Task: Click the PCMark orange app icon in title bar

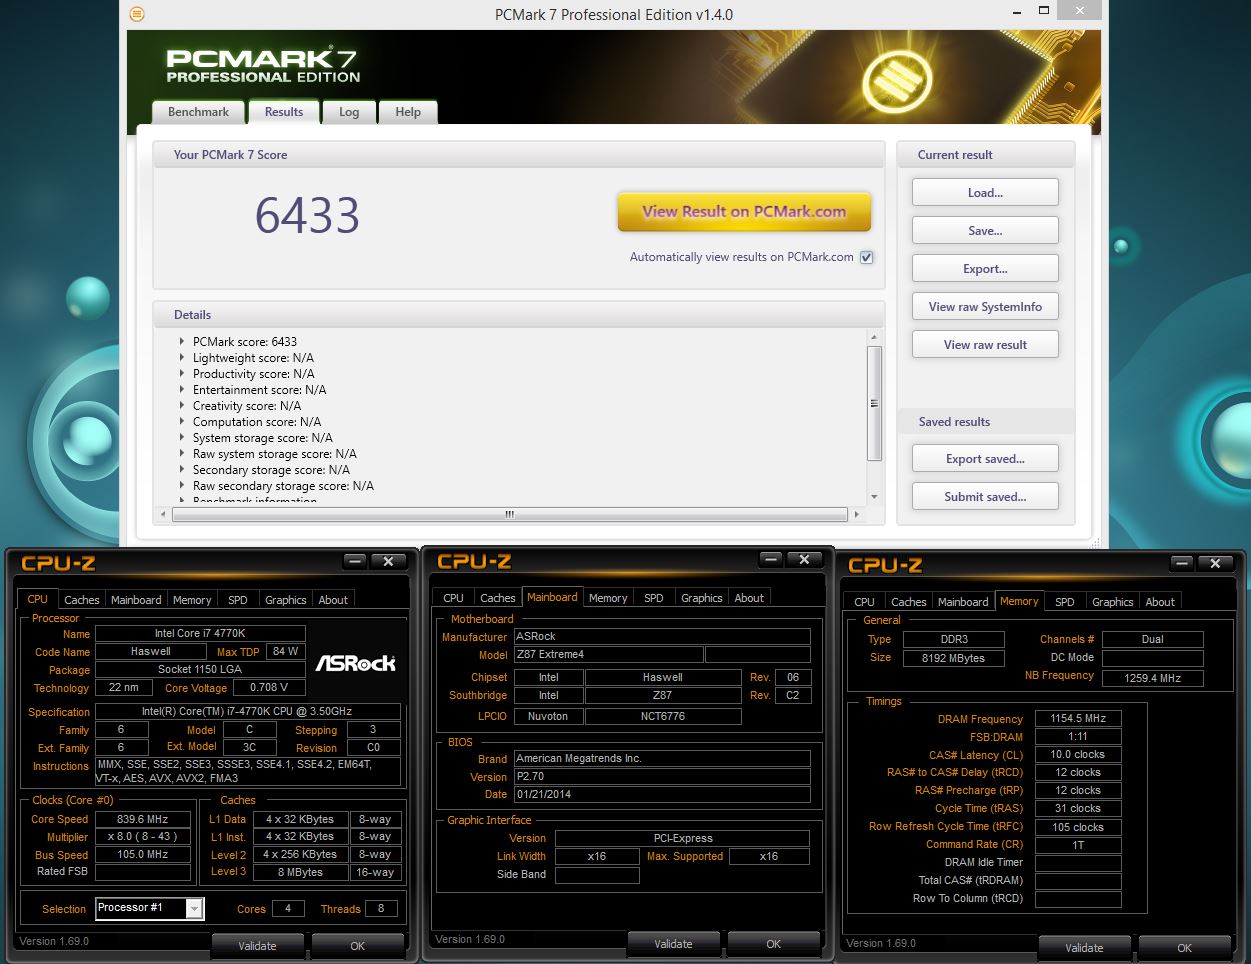Action: pos(138,14)
